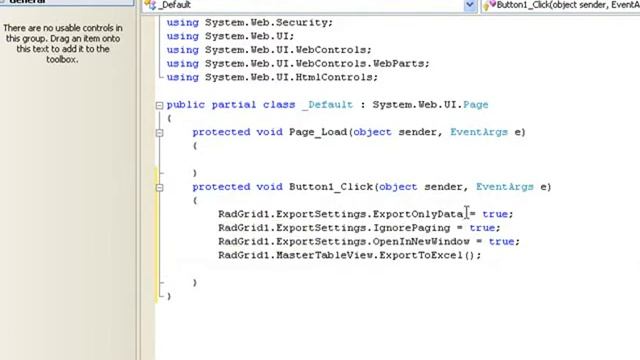This screenshot has width=640, height=360.
Task: Click 'System.Web.UI.Page' base class text
Action: [x=430, y=104]
